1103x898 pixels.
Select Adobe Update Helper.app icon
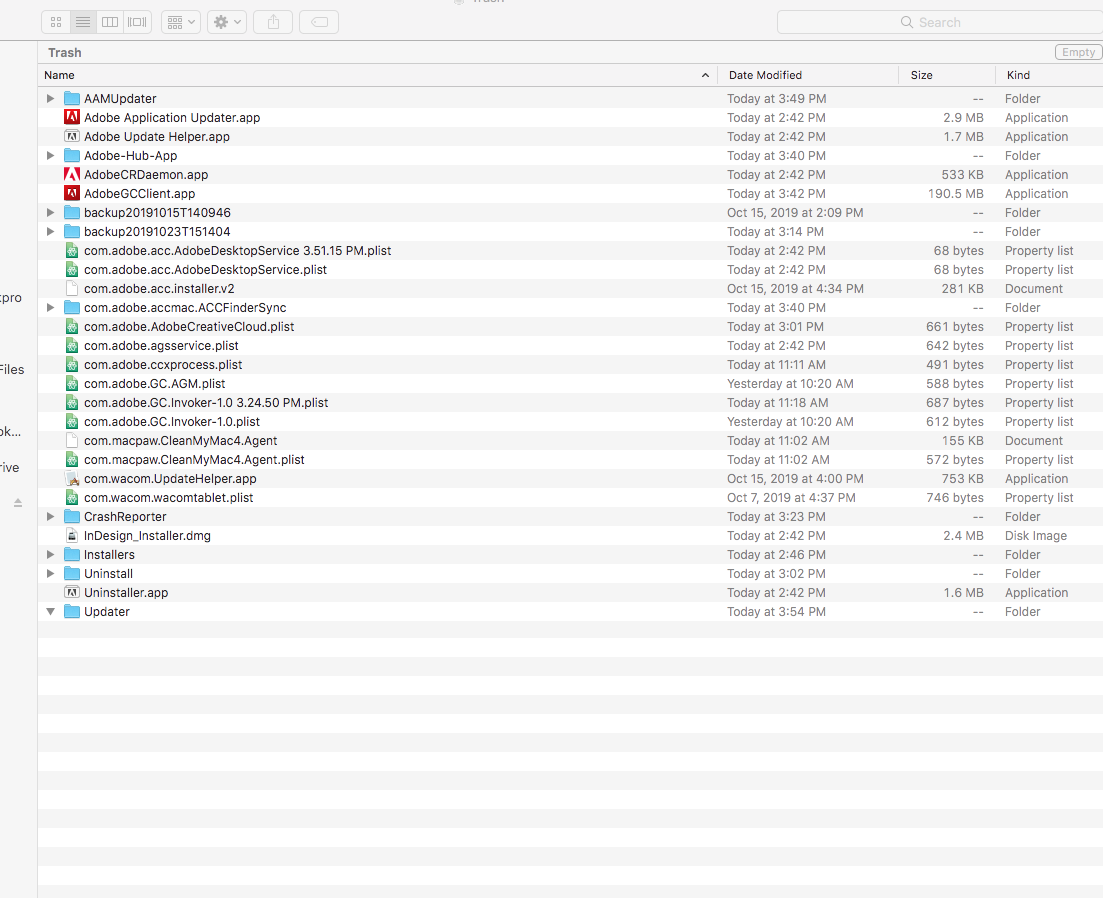tap(72, 136)
